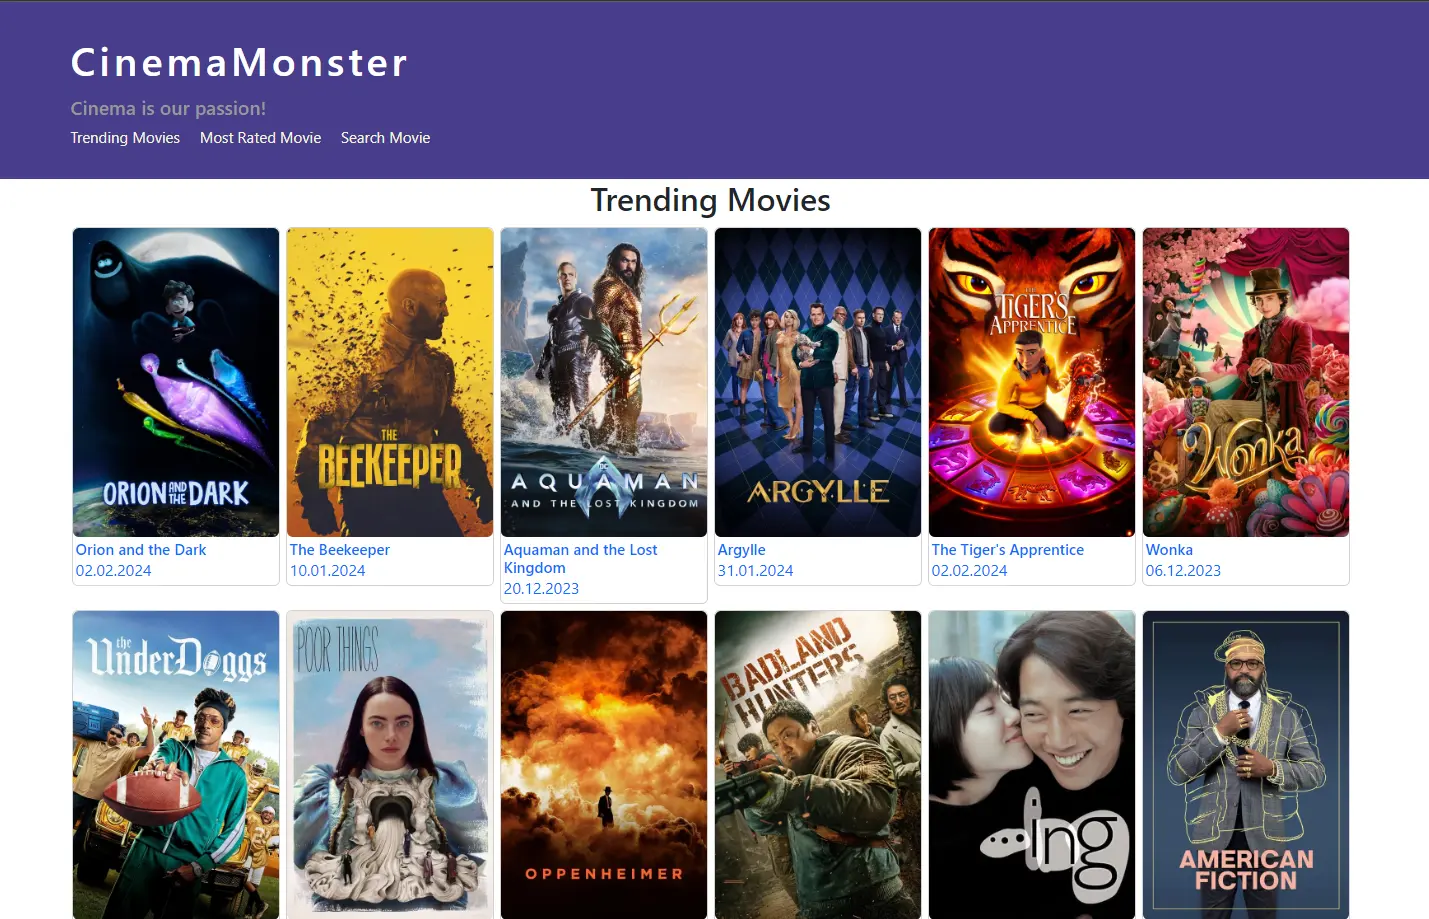Open the Most Rated Movie page
Screen dimensions: 1429x919
260,137
